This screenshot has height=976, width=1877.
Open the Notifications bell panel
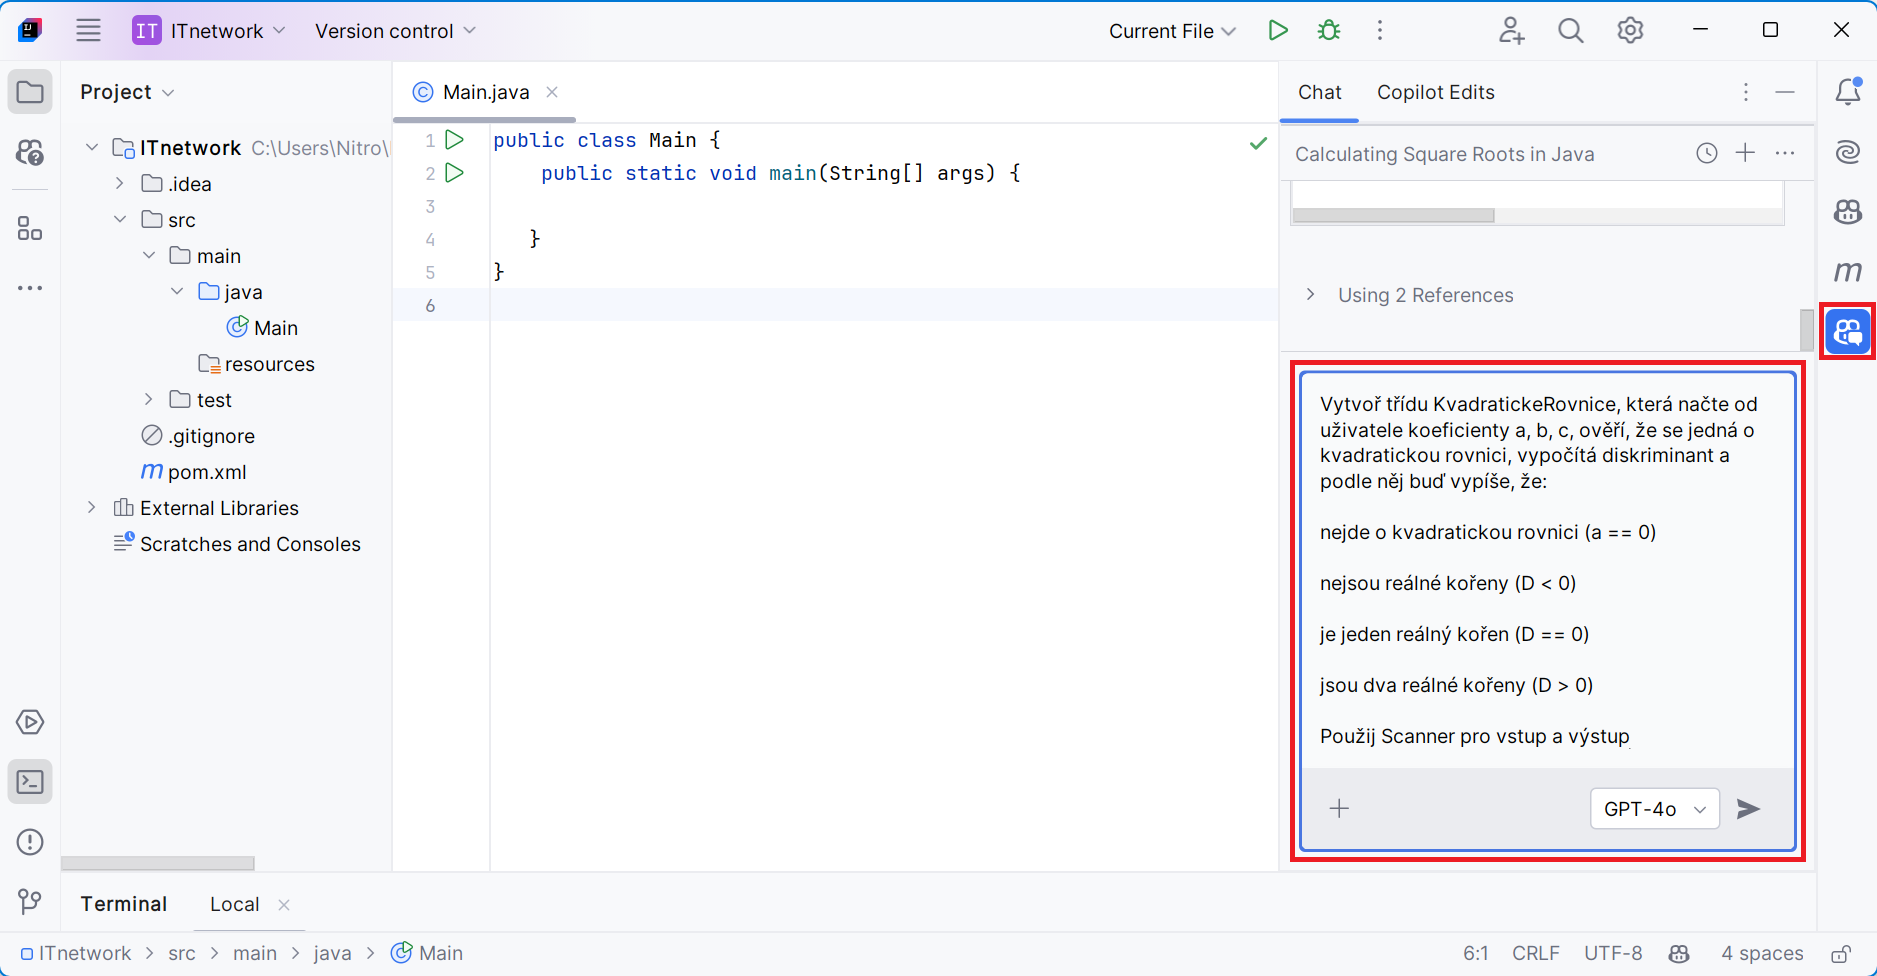[1847, 92]
